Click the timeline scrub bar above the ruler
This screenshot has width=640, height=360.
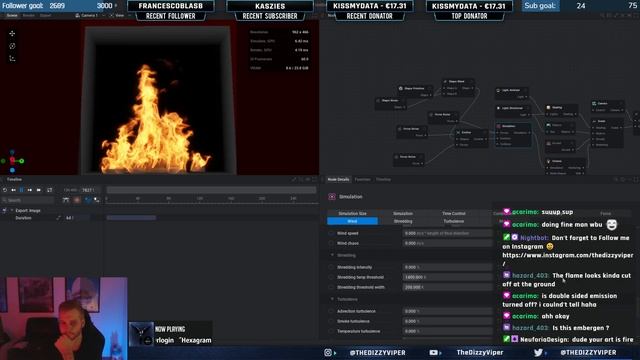click(211, 190)
